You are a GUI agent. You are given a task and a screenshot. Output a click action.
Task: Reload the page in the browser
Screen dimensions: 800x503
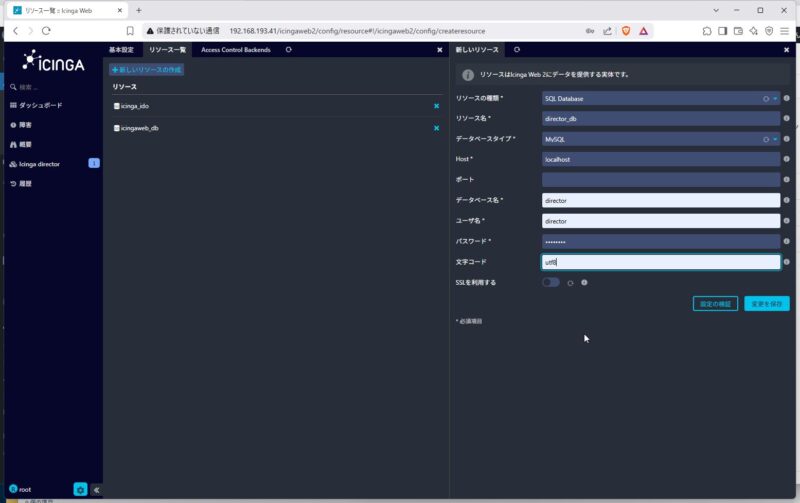(46, 31)
